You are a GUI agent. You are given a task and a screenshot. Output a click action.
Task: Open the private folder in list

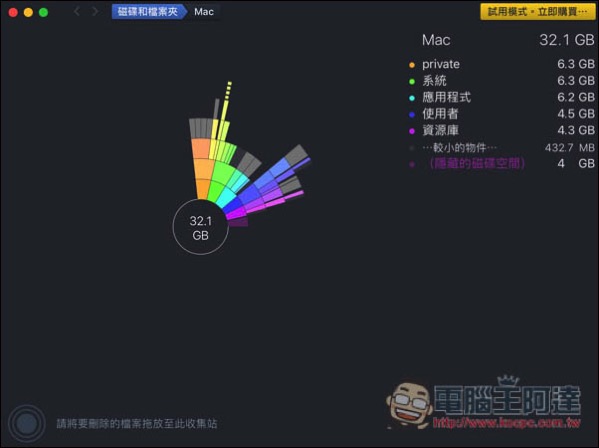[x=502, y=64]
